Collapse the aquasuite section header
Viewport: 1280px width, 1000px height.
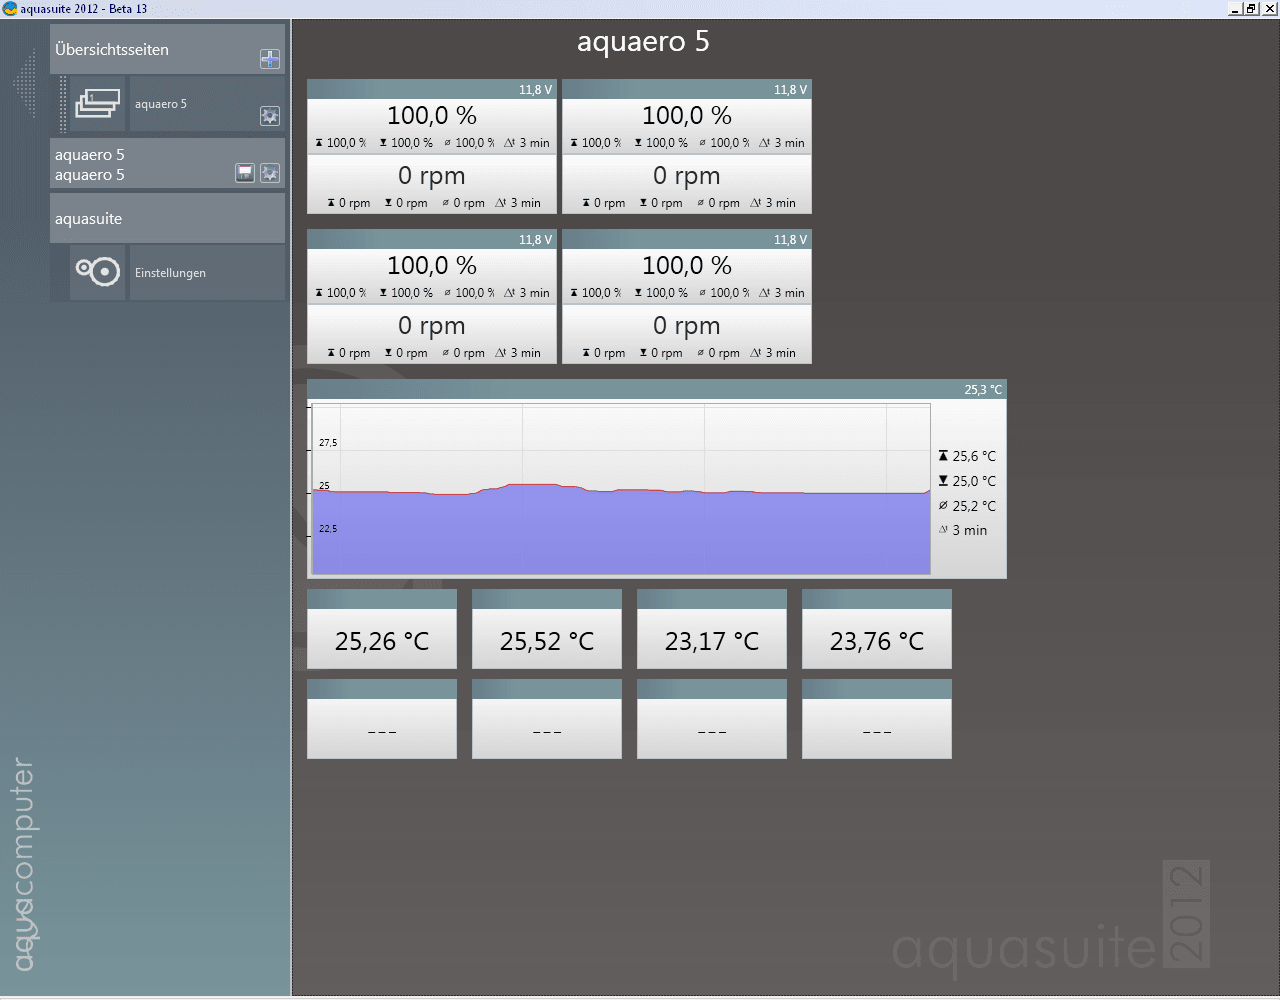click(x=167, y=218)
